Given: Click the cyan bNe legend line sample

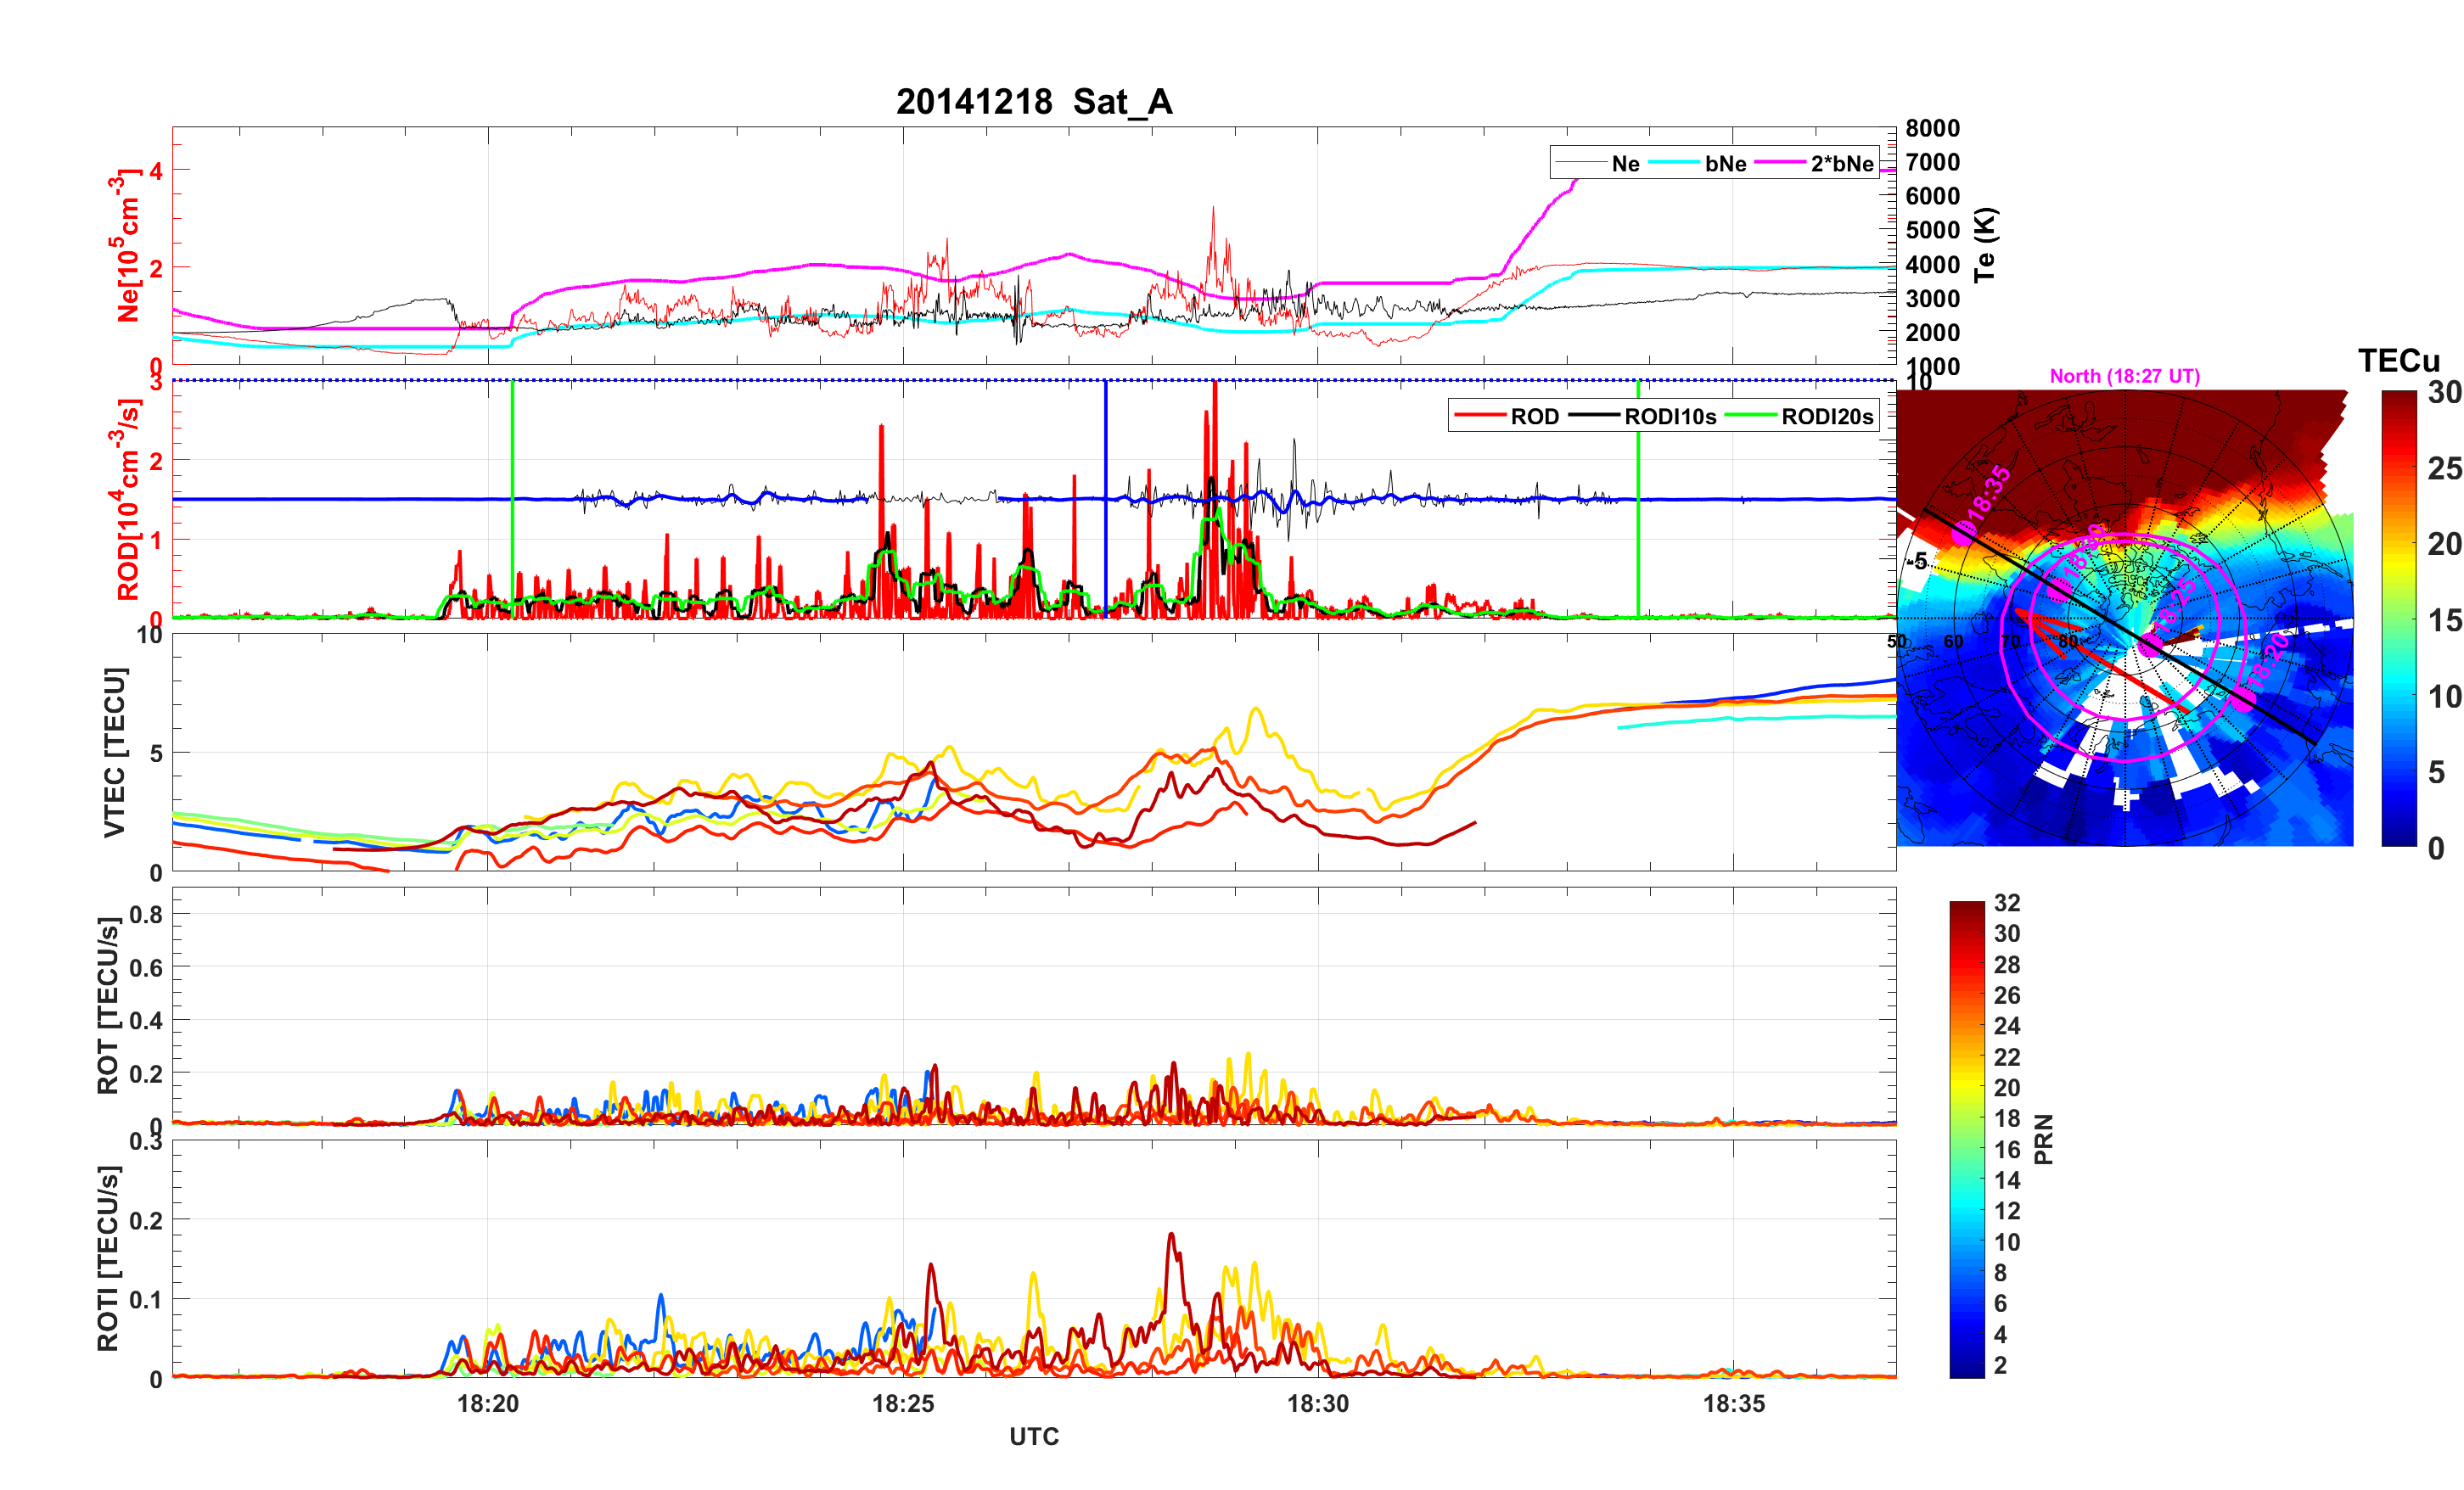Looking at the screenshot, I should coord(1673,163).
